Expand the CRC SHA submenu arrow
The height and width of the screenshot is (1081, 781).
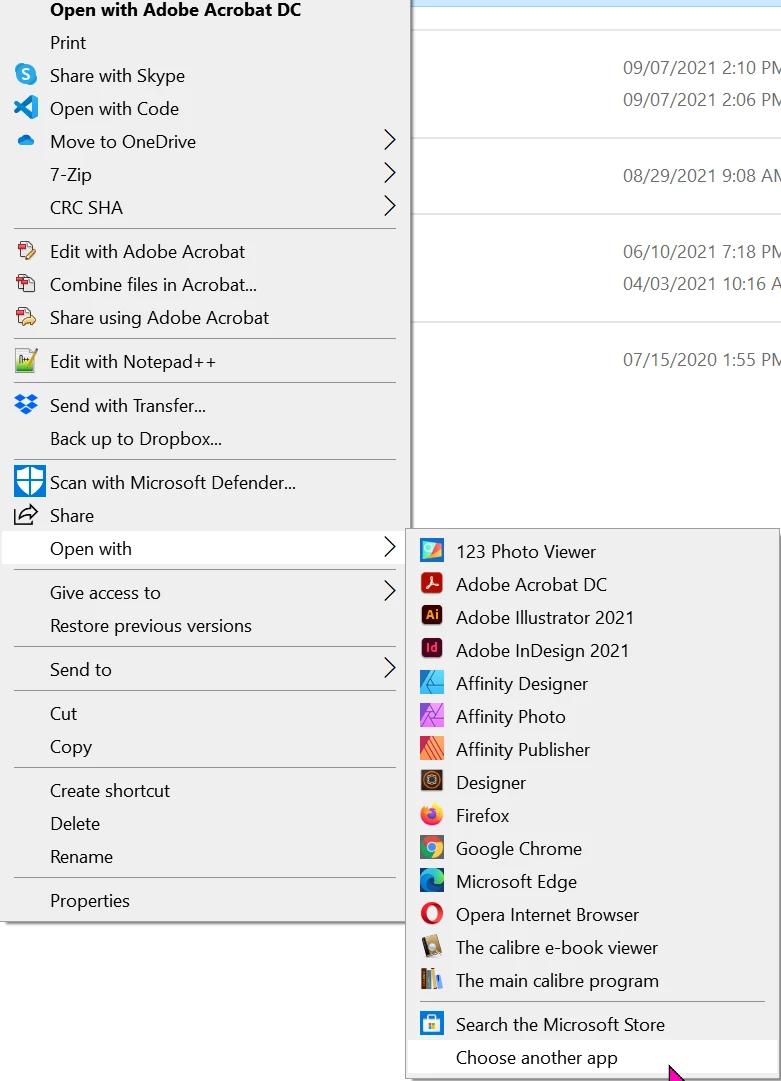(389, 206)
